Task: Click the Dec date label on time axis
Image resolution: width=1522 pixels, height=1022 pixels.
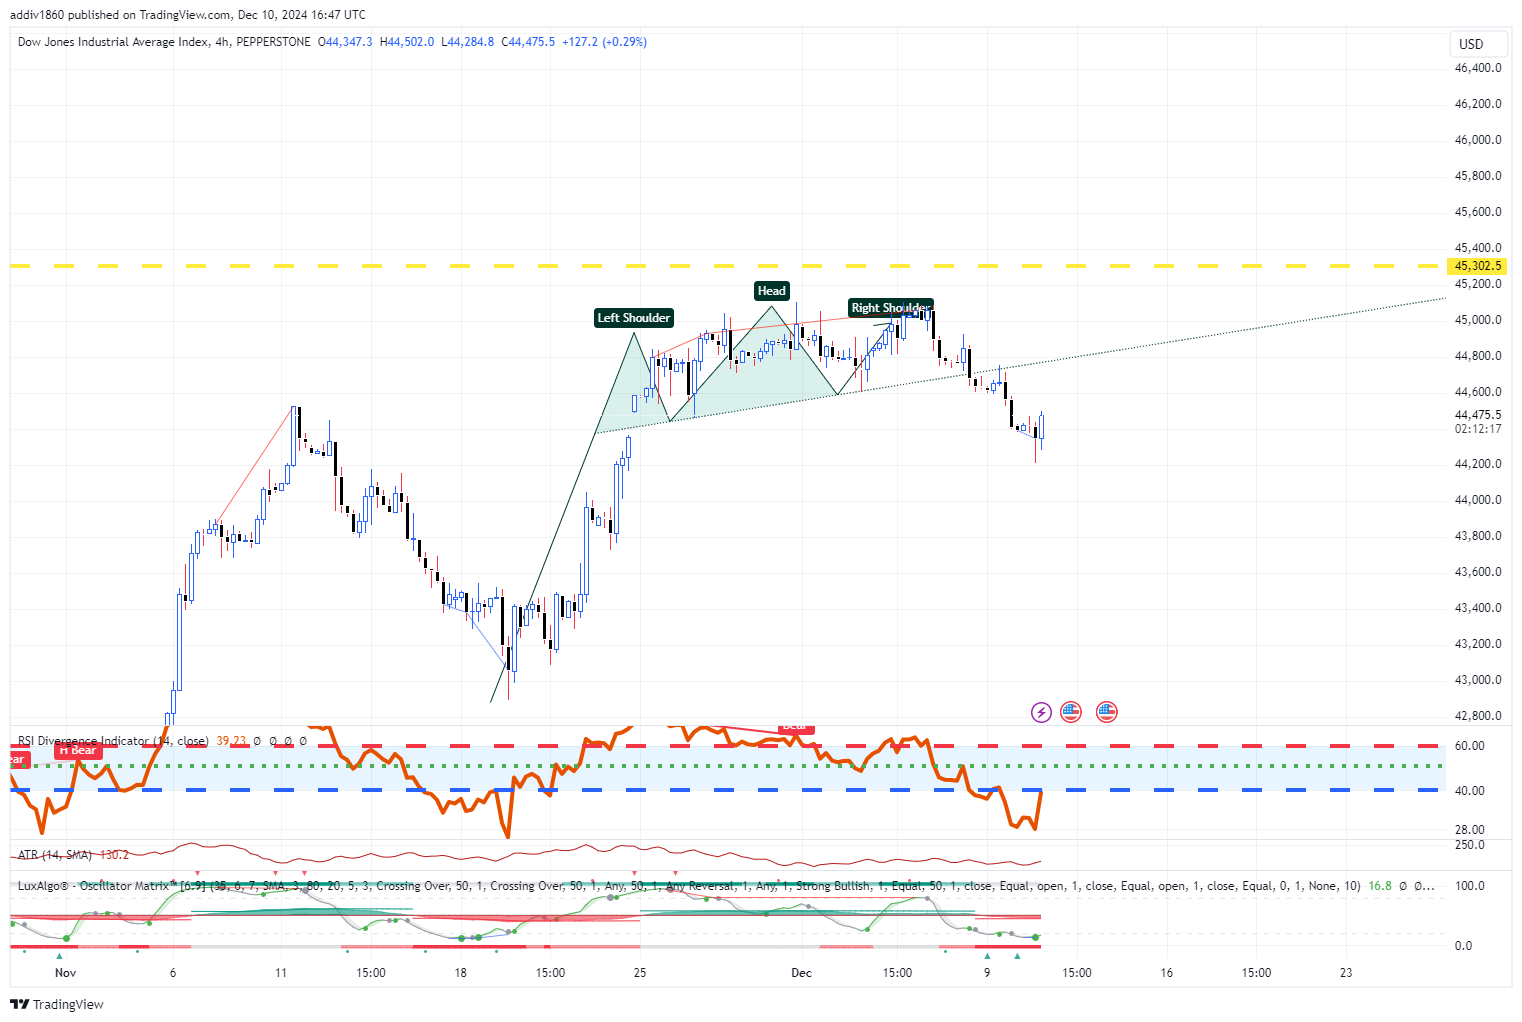Action: 801,973
